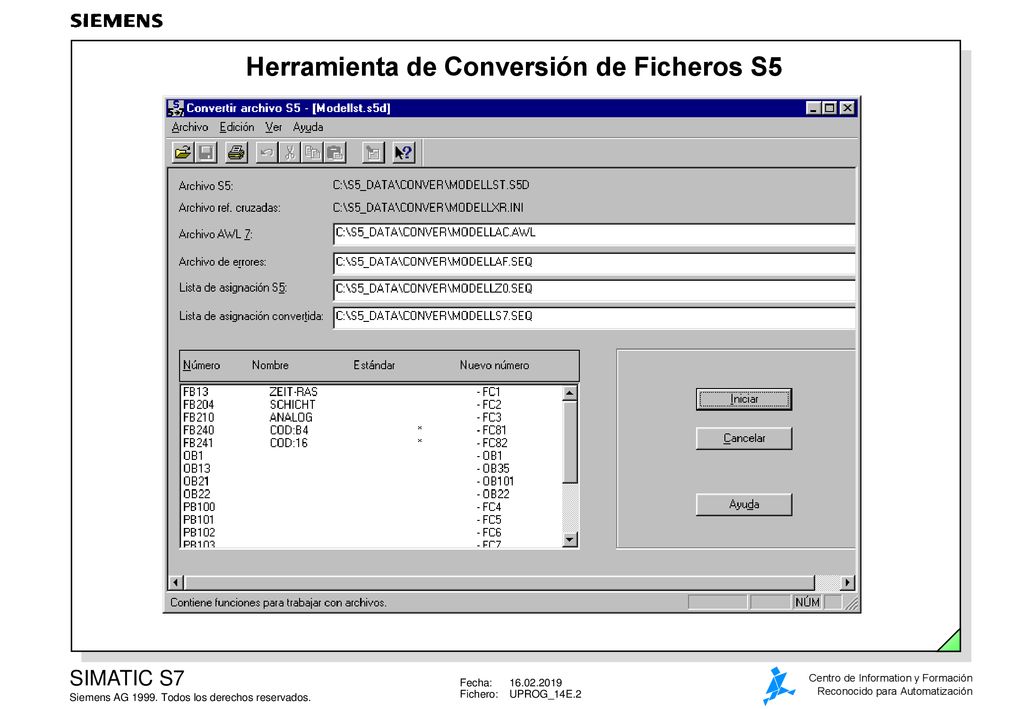Select the OB13 row in list
1024x709 pixels.
371,469
